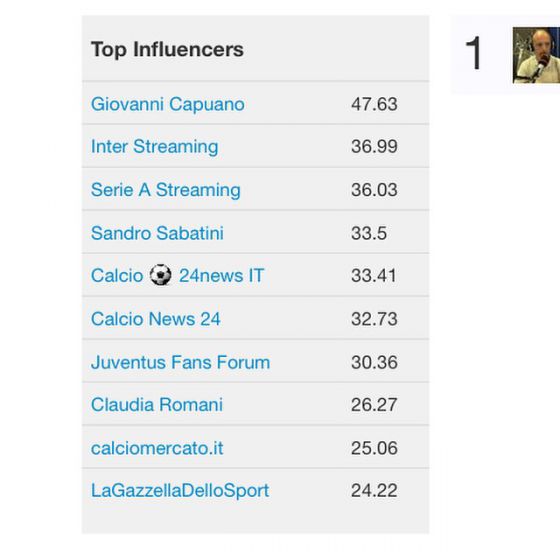Click LaGazzellaDelloSport in the list
This screenshot has height=560, width=560.
point(180,491)
